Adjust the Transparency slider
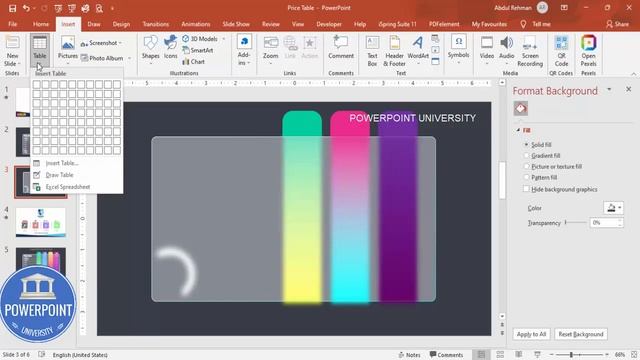This screenshot has width=640, height=360. point(576,222)
